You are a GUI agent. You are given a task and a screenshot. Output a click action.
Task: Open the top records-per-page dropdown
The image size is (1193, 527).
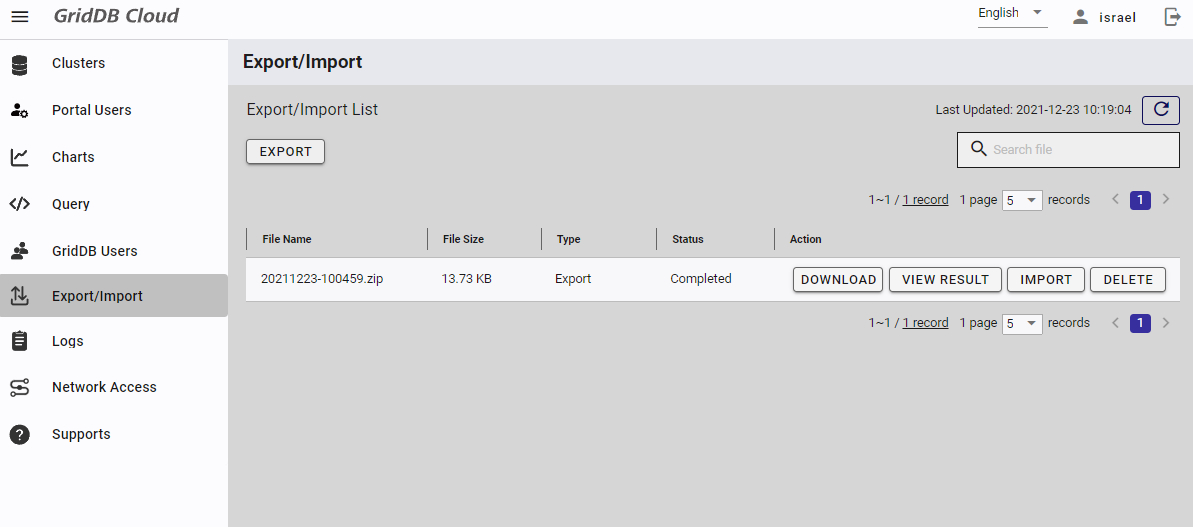[x=1022, y=200]
